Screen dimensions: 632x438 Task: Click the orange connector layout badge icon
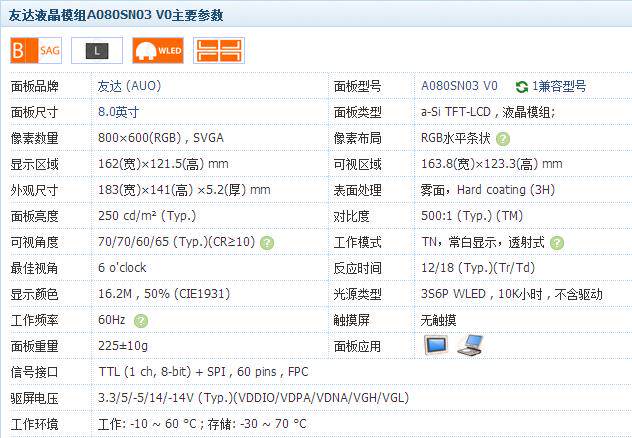coord(219,50)
